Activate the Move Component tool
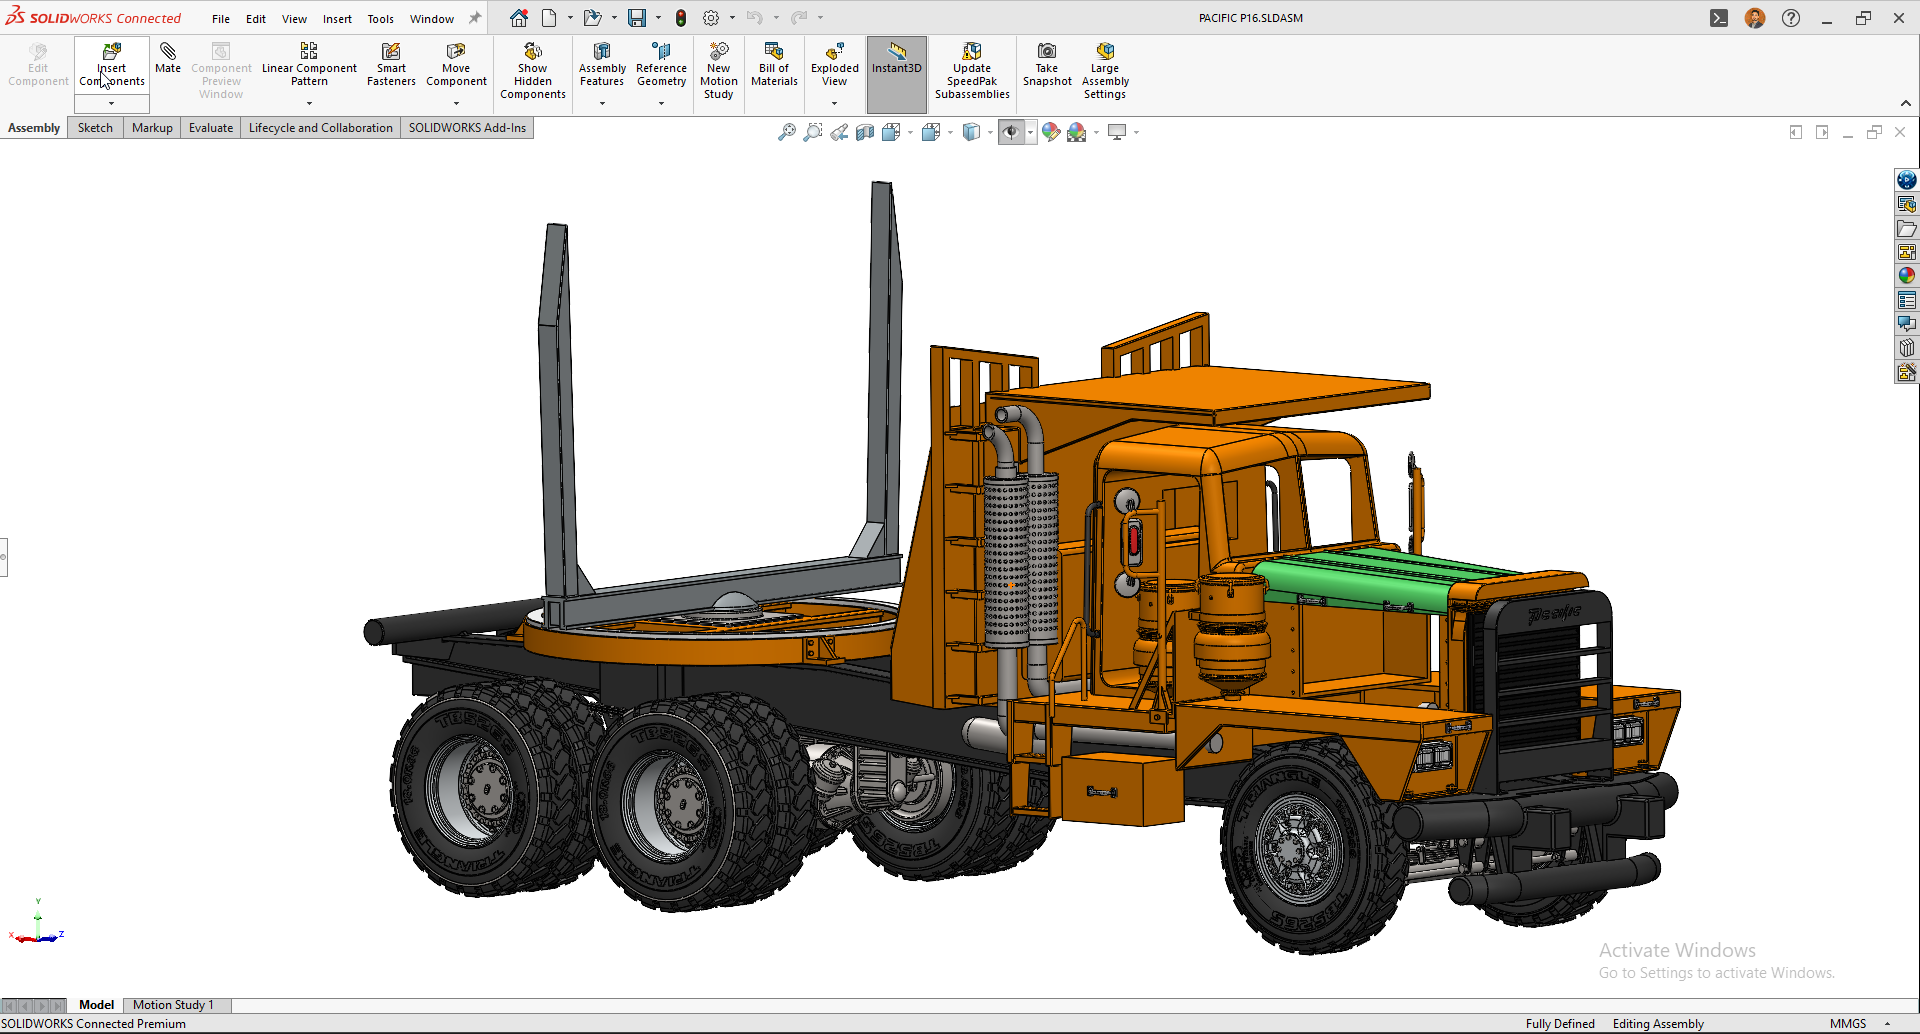This screenshot has height=1034, width=1920. coord(456,65)
